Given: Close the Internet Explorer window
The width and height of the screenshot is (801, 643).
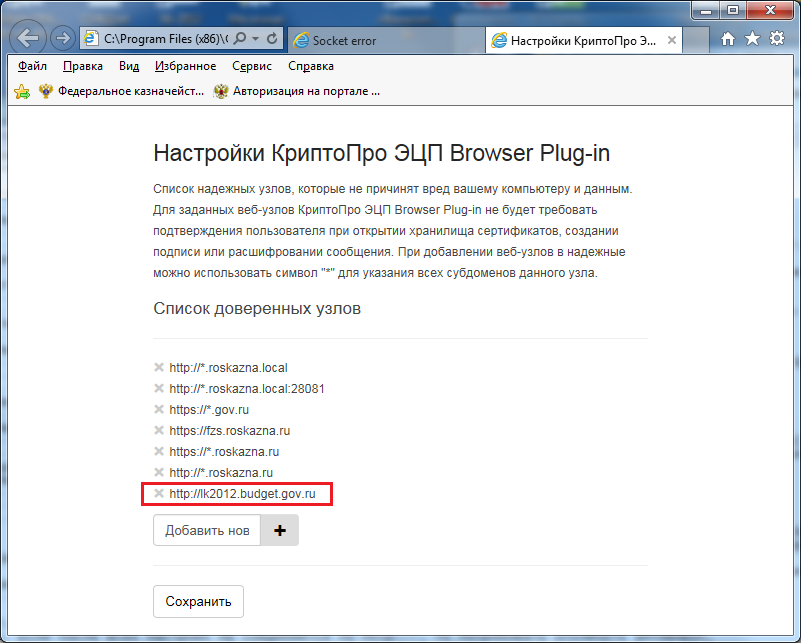Looking at the screenshot, I should tap(771, 10).
